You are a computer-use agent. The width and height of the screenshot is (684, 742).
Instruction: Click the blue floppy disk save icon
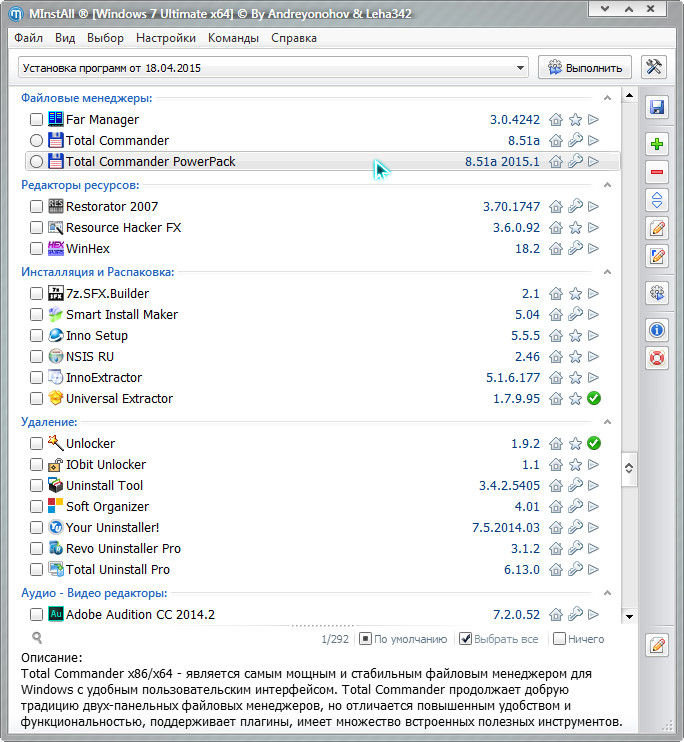(657, 107)
